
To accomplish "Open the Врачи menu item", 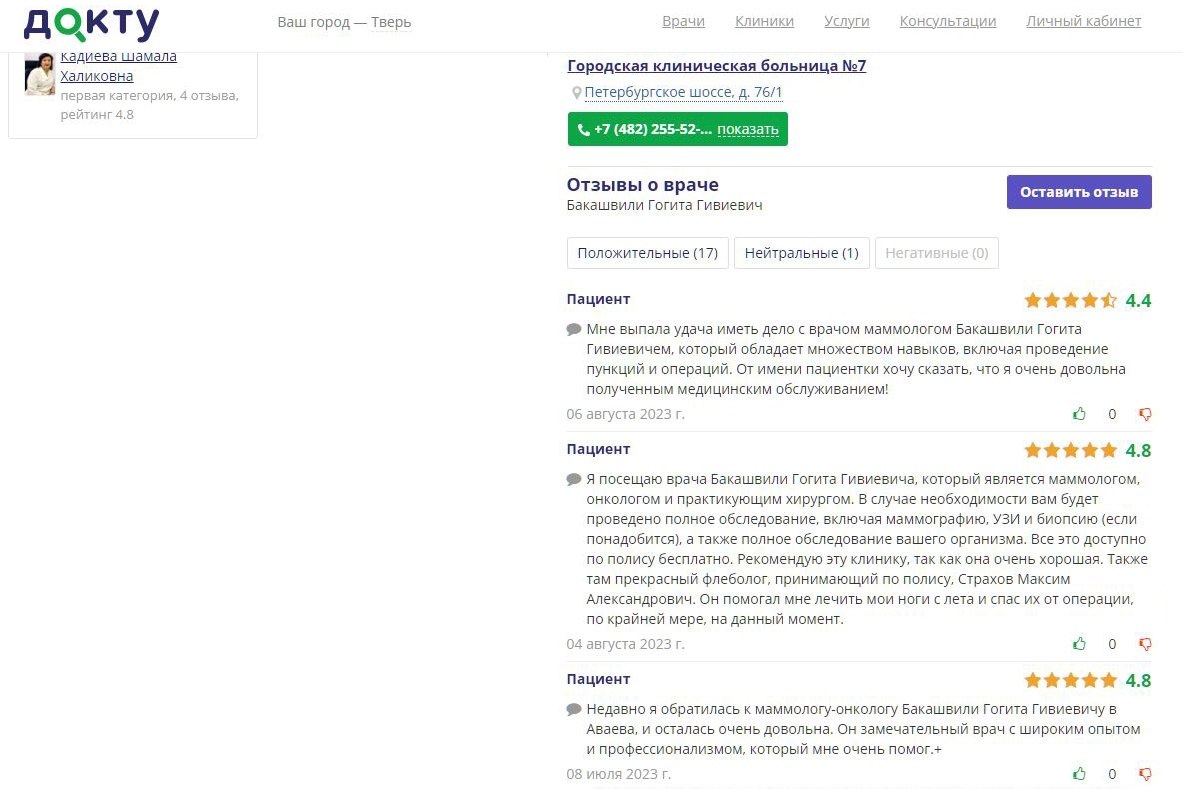I will coord(684,21).
